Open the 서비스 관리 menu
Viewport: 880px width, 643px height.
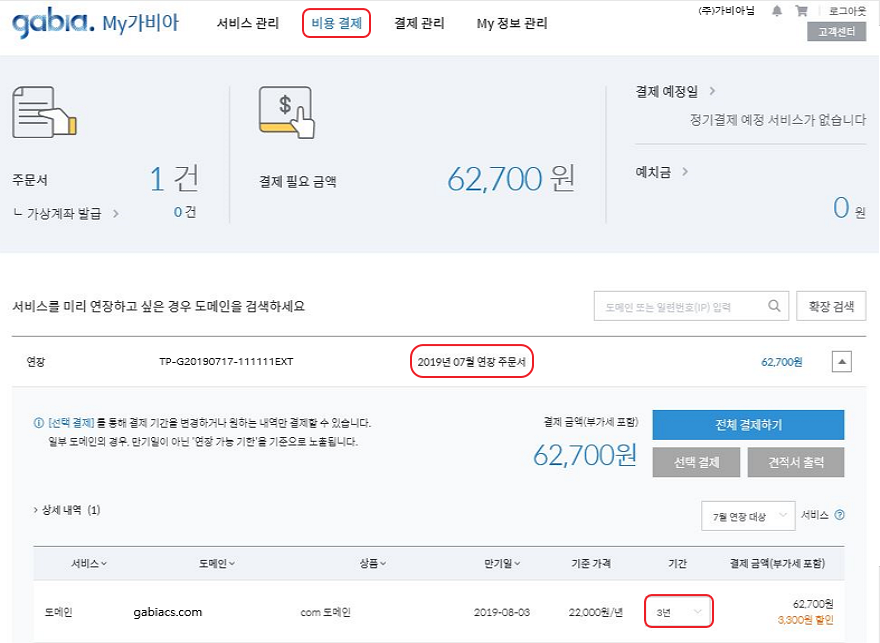click(x=248, y=23)
